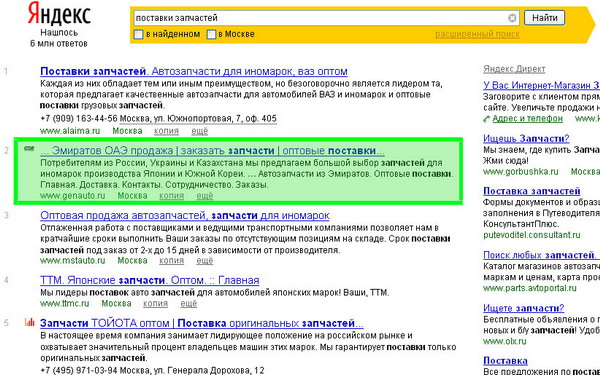Visit www.gorbushka.ru
Viewport: 600px width, 375px height.
[x=520, y=172]
